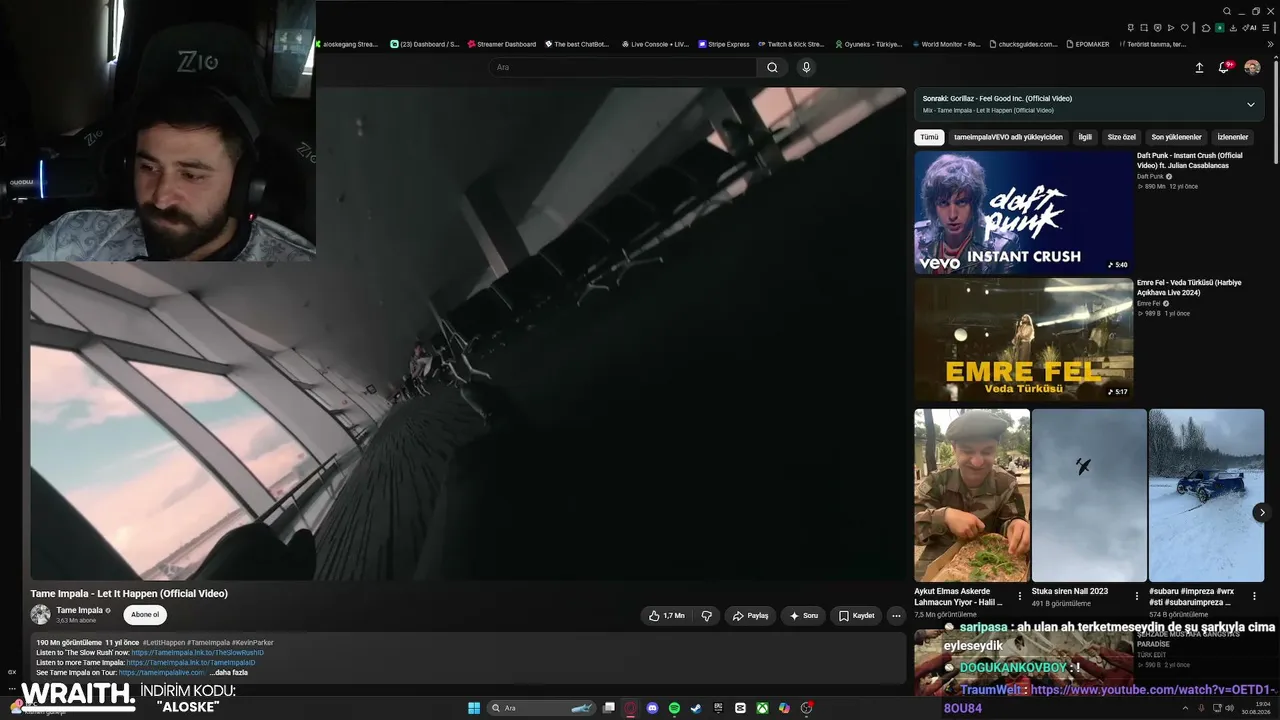Select 'tameimpalaVEVO adlı yükleyiciden' chip
The image size is (1280, 720).
1008,137
